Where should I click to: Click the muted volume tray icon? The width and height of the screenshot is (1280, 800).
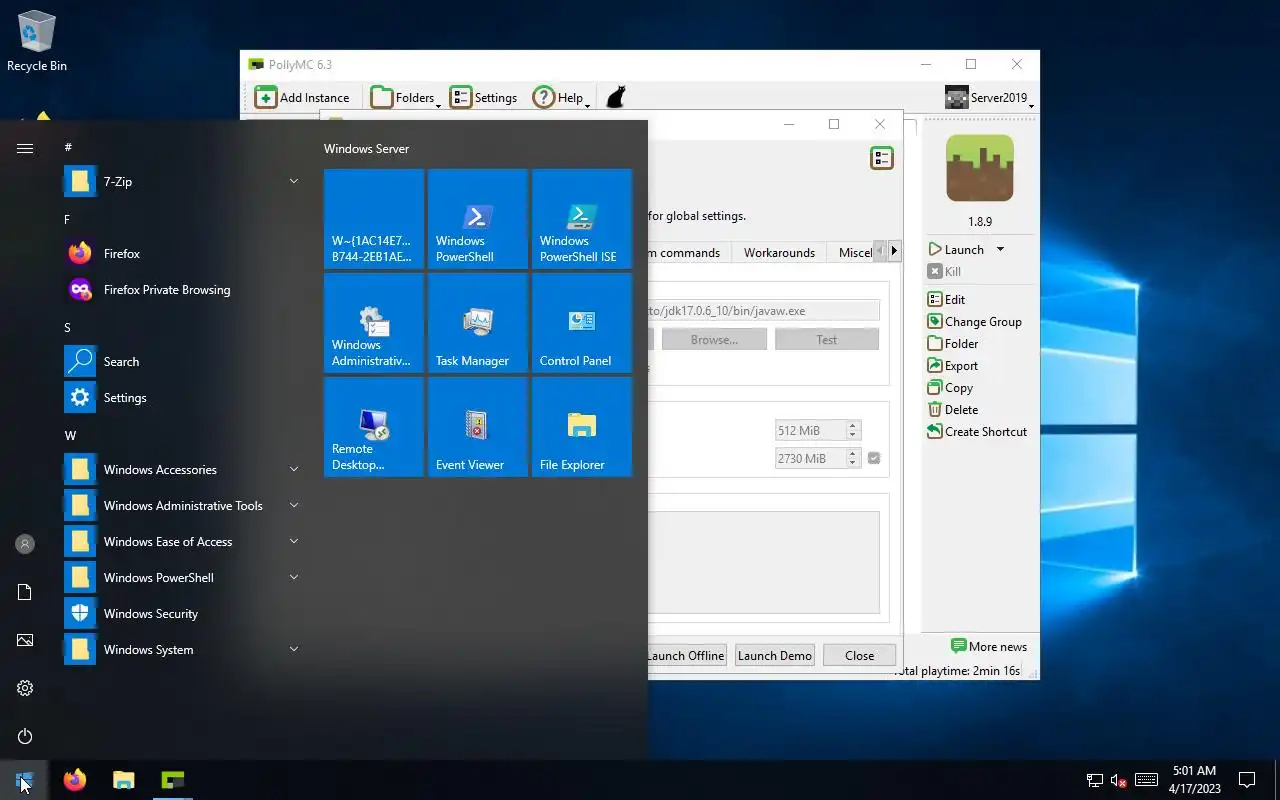point(1119,780)
